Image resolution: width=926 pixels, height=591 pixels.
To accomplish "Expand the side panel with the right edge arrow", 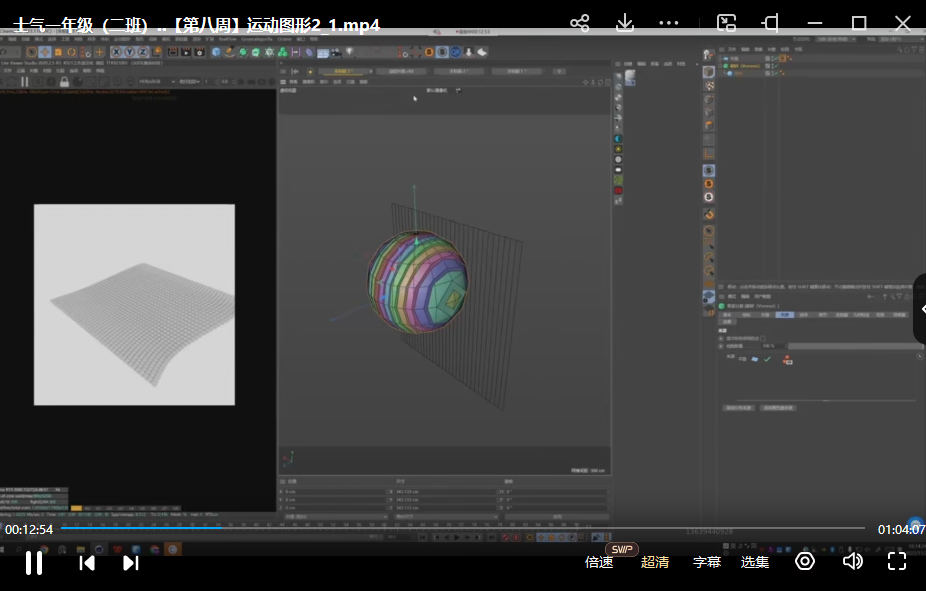I will tap(921, 309).
